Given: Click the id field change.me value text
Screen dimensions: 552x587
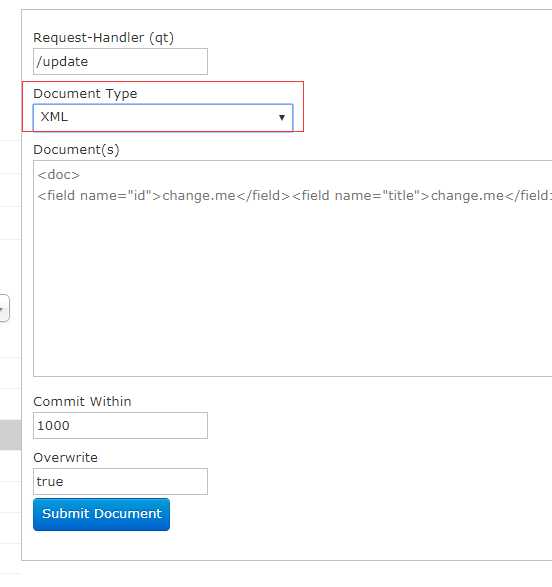Looking at the screenshot, I should 198,195.
